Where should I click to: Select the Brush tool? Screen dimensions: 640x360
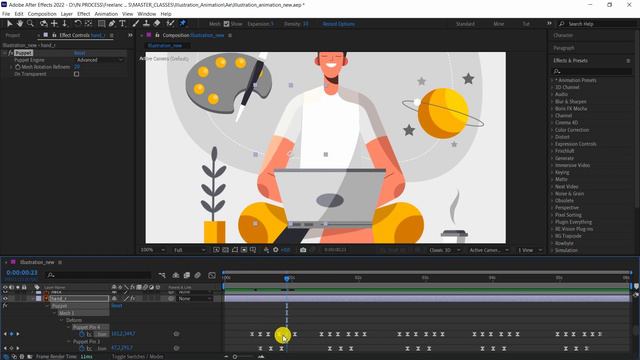(x=136, y=24)
